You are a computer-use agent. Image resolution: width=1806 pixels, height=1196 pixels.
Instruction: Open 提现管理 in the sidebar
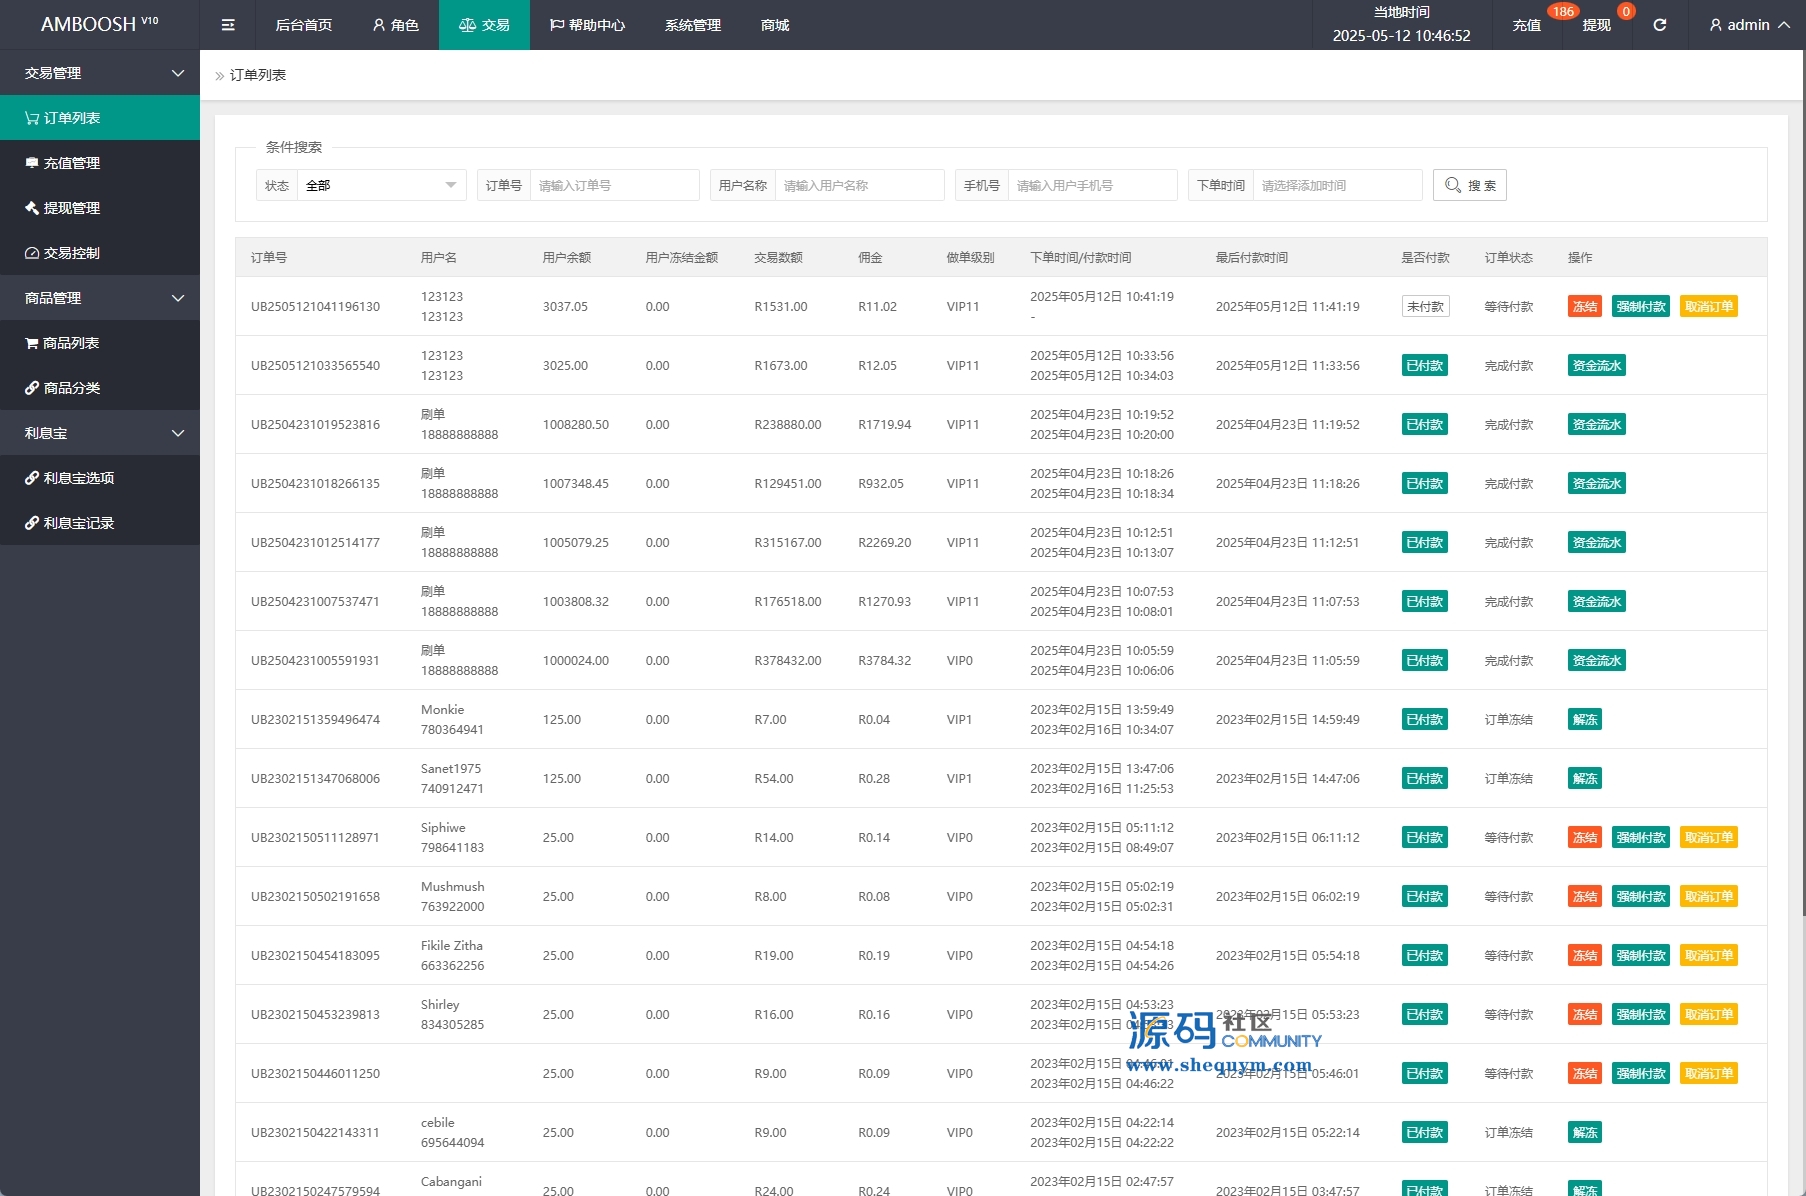[x=71, y=208]
